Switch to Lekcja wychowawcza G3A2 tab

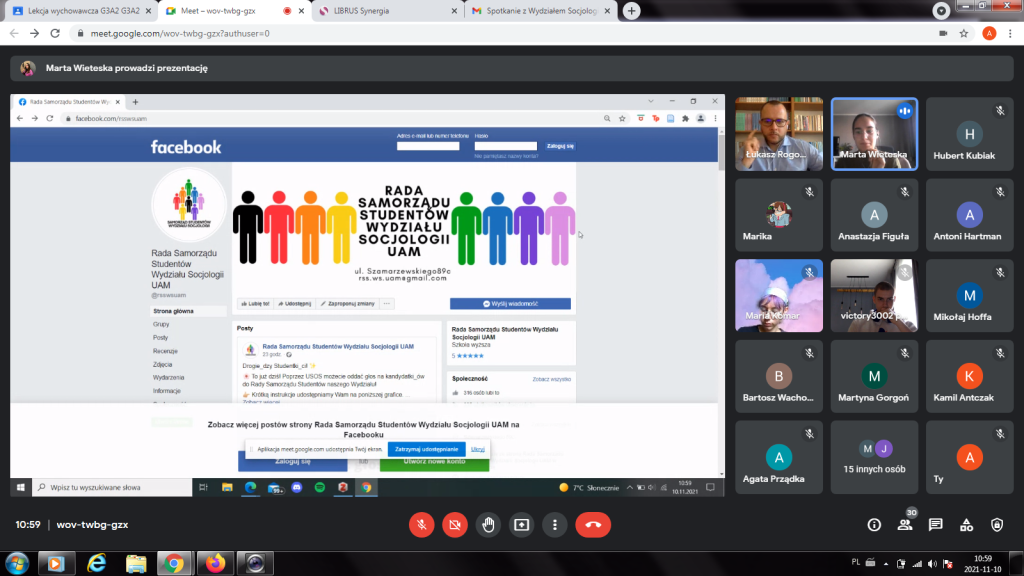75,11
